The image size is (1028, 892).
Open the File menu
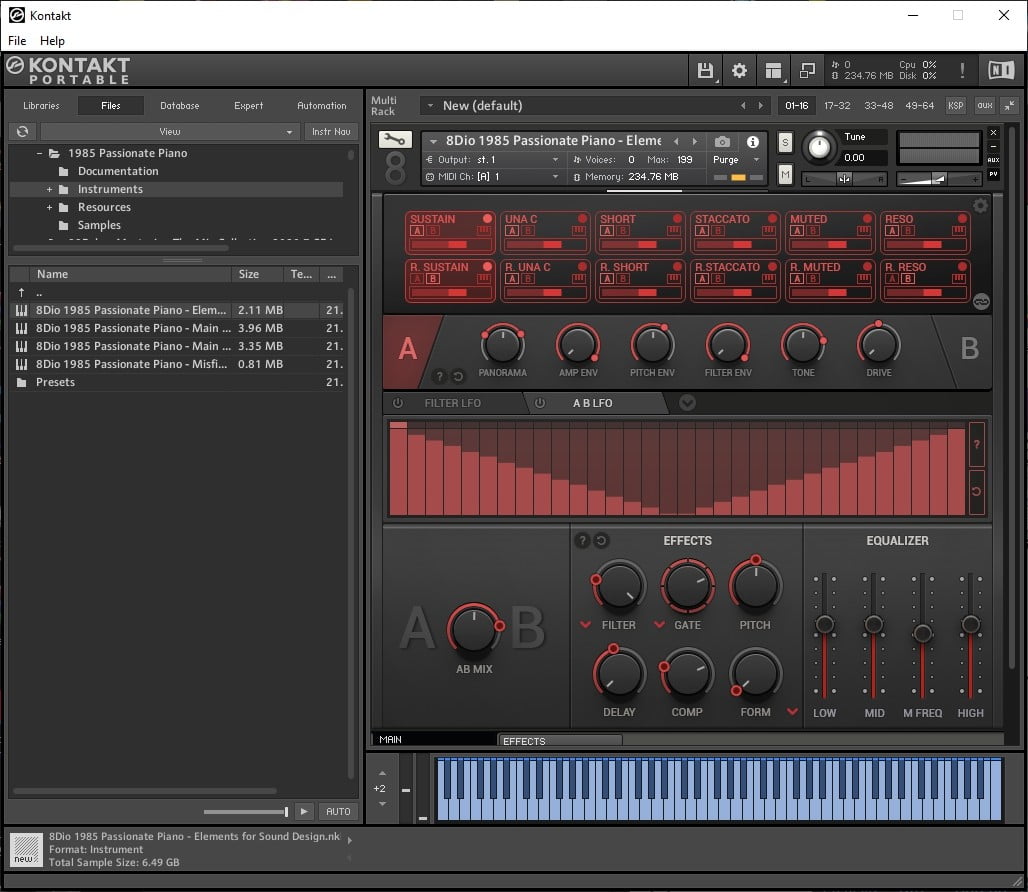point(17,41)
